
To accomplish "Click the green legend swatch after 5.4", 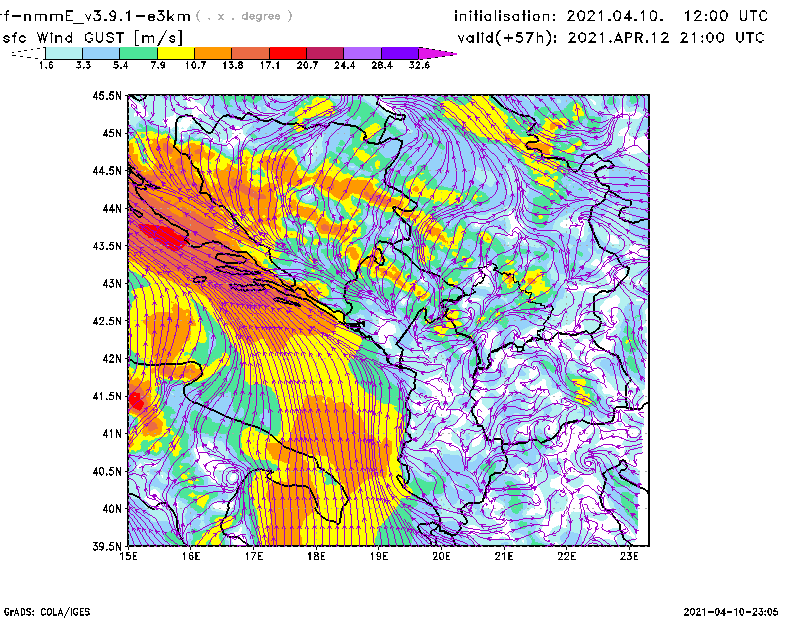I will point(138,53).
